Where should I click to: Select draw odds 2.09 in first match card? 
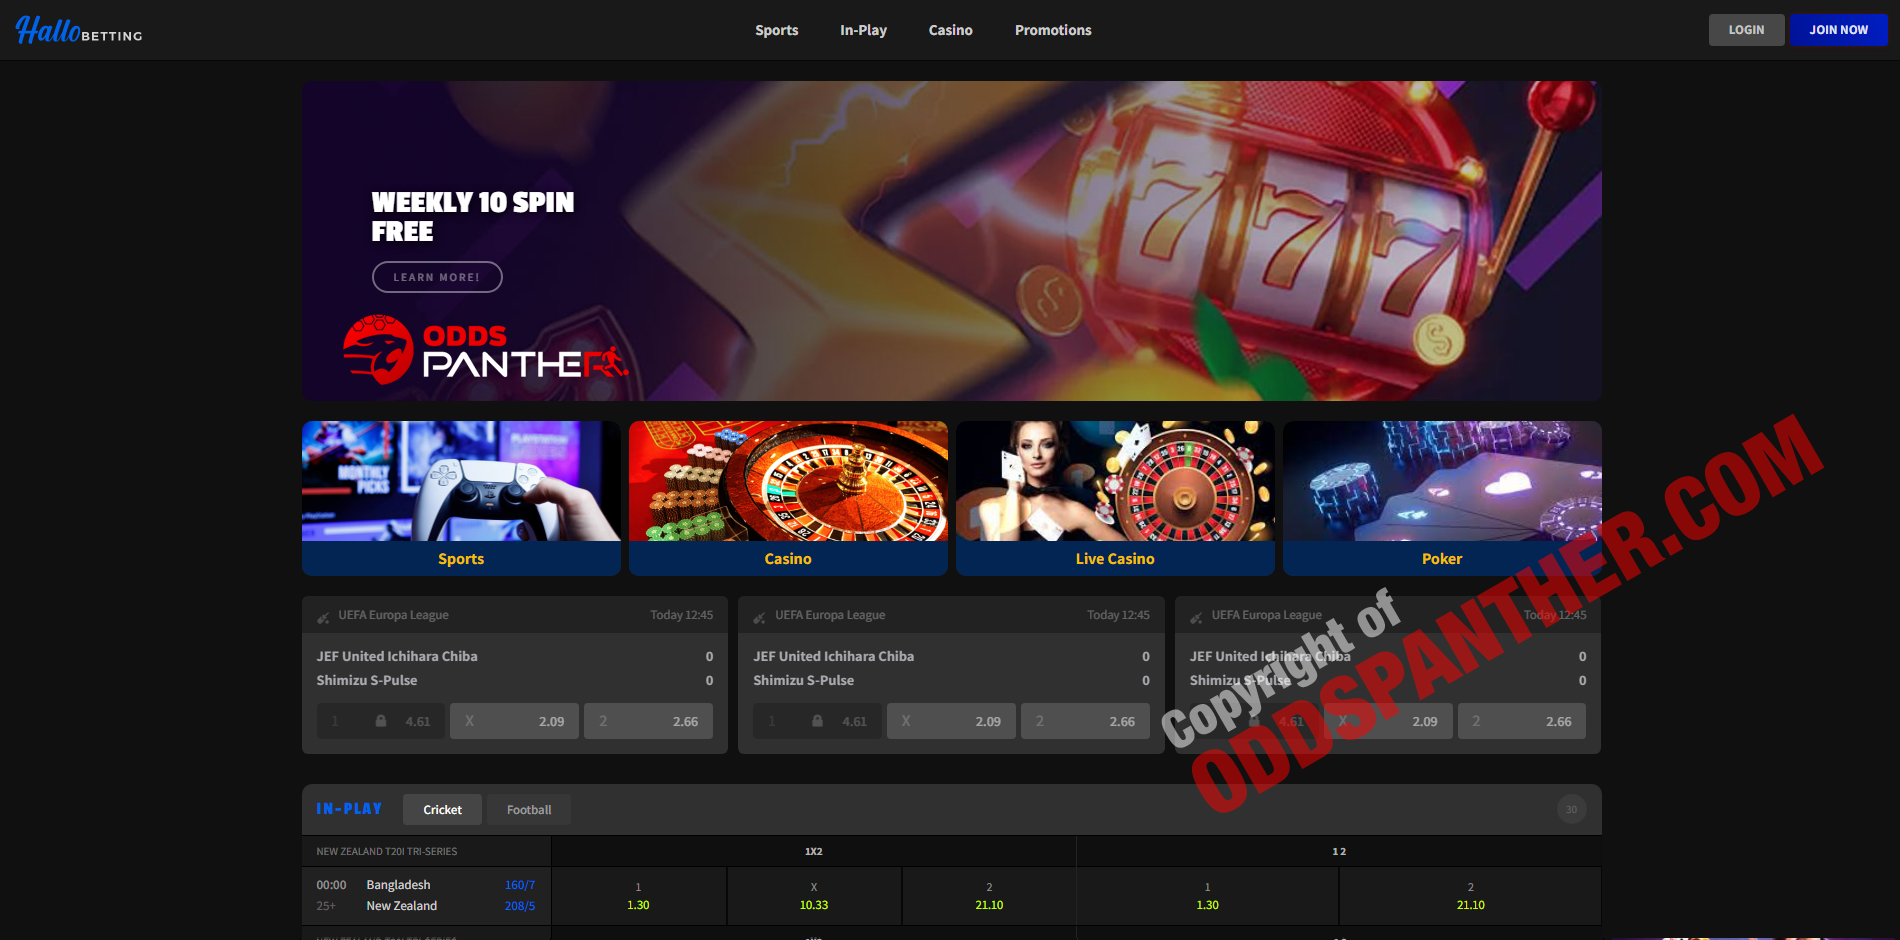514,721
